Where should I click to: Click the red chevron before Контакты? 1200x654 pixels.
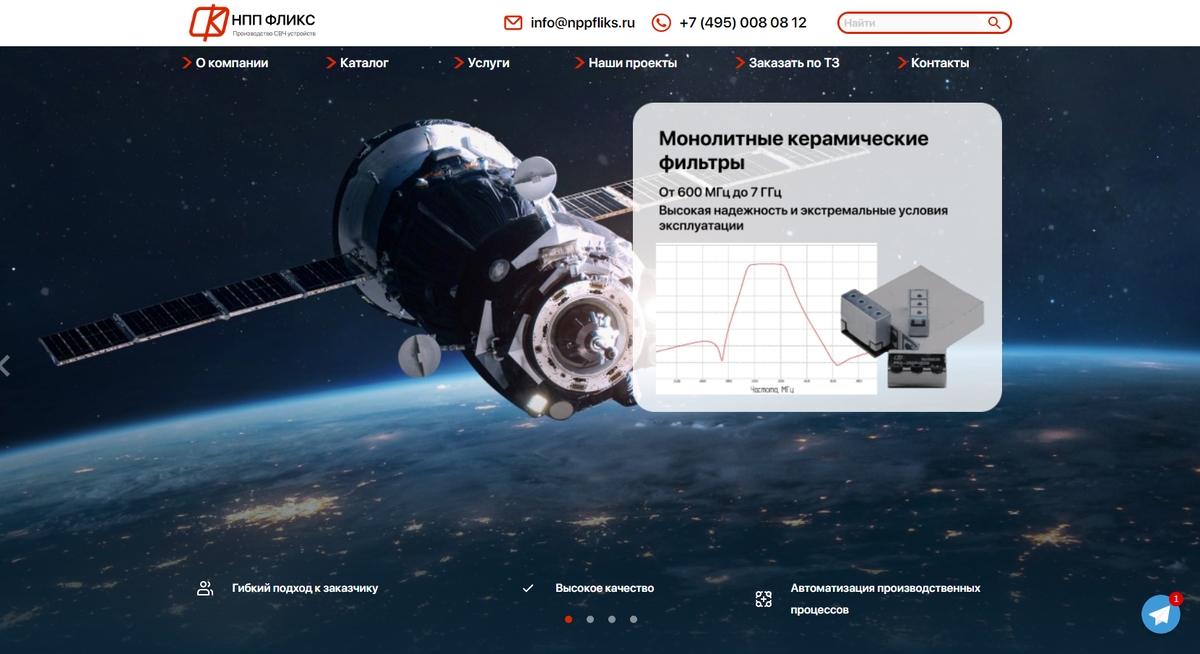(902, 63)
